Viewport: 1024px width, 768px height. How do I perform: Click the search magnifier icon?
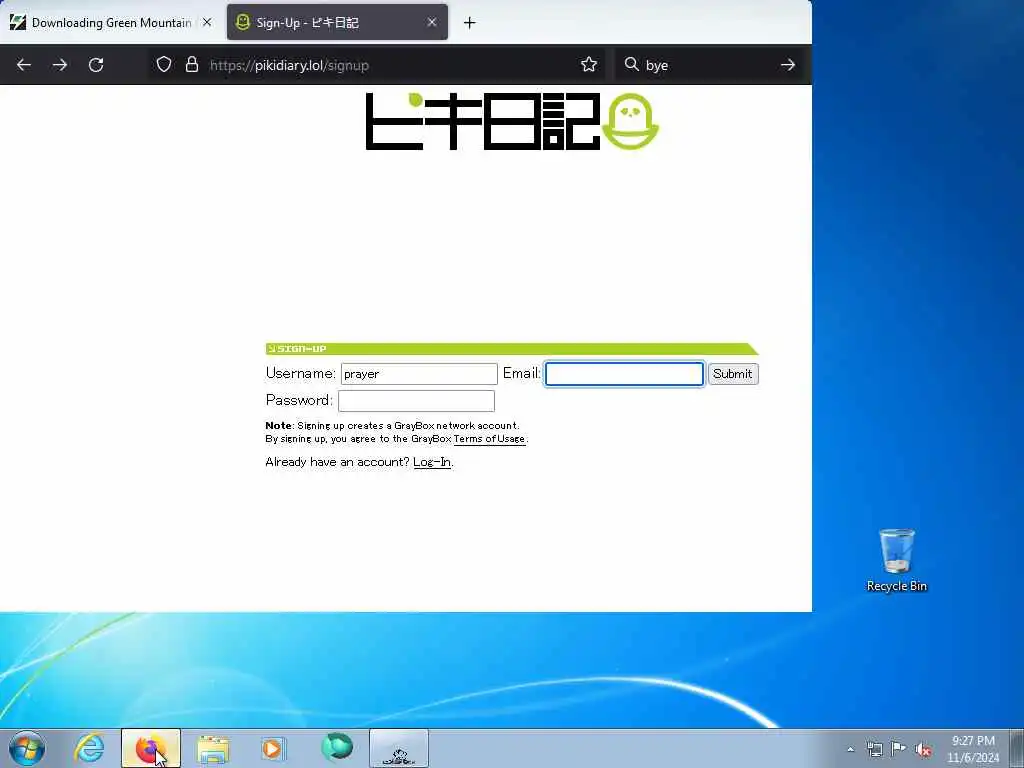631,64
